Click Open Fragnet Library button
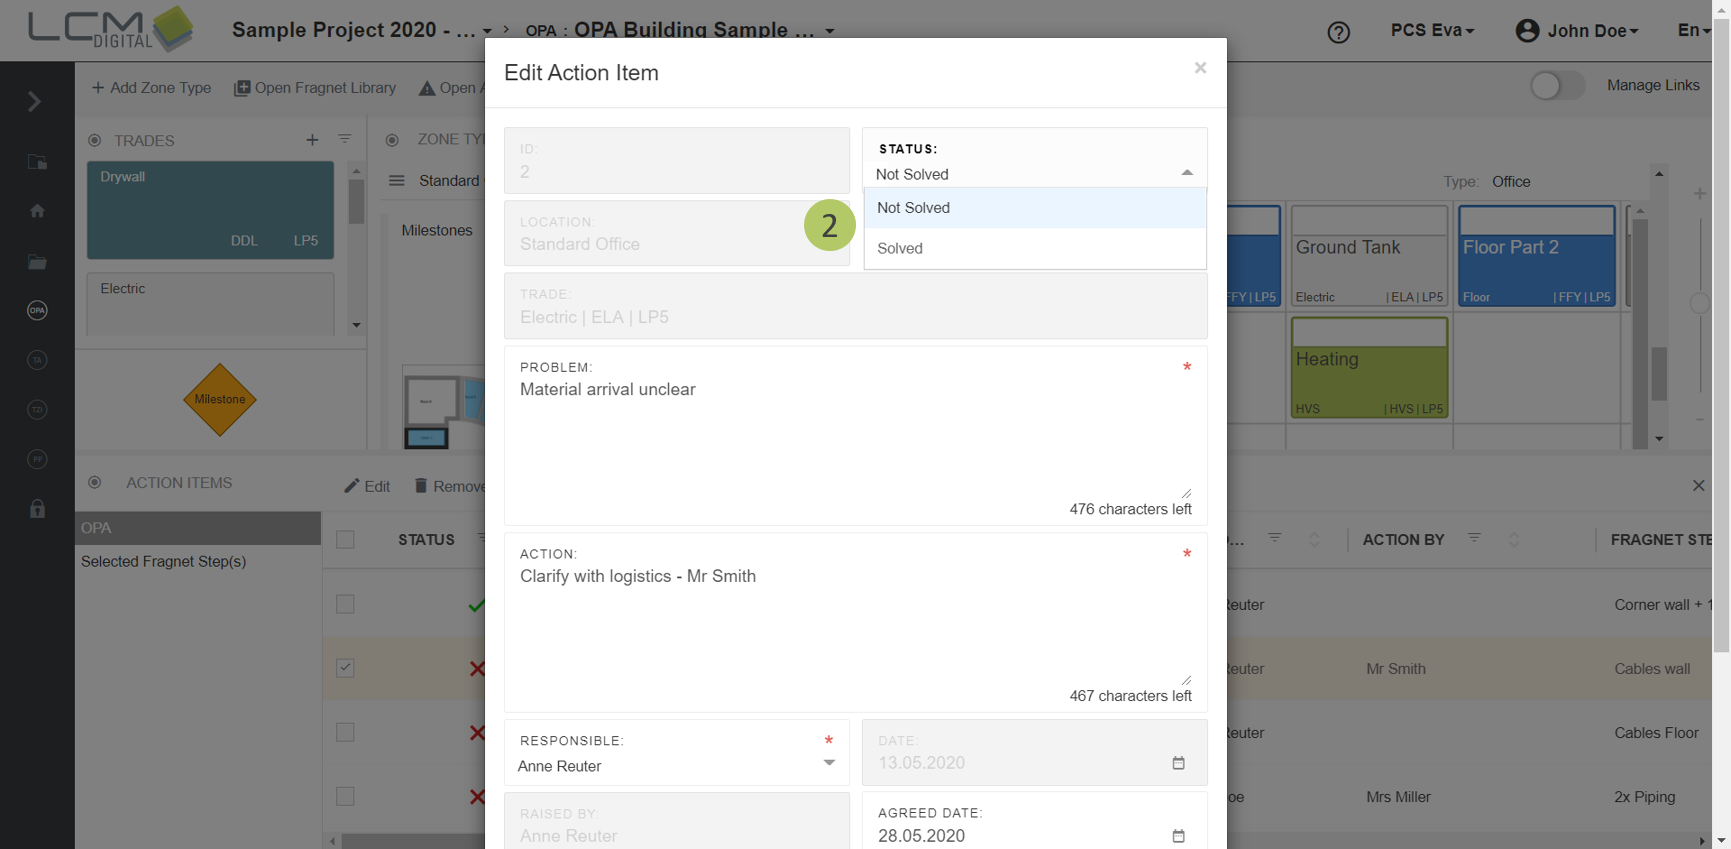The height and width of the screenshot is (849, 1731). click(x=315, y=88)
